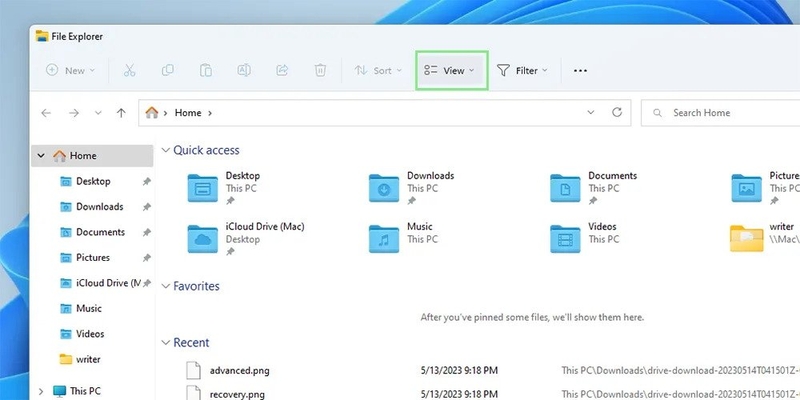This screenshot has width=800, height=400.
Task: Unpin Desktop from sidebar pin icon
Action: click(x=146, y=181)
